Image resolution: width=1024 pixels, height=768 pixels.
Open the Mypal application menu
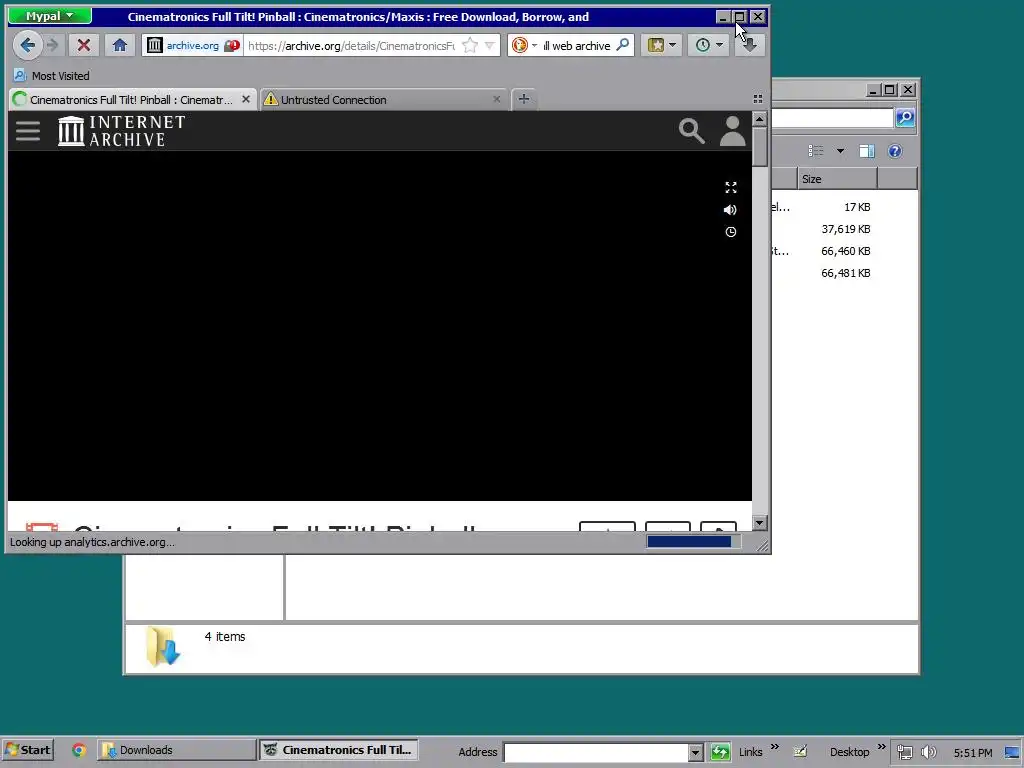50,16
